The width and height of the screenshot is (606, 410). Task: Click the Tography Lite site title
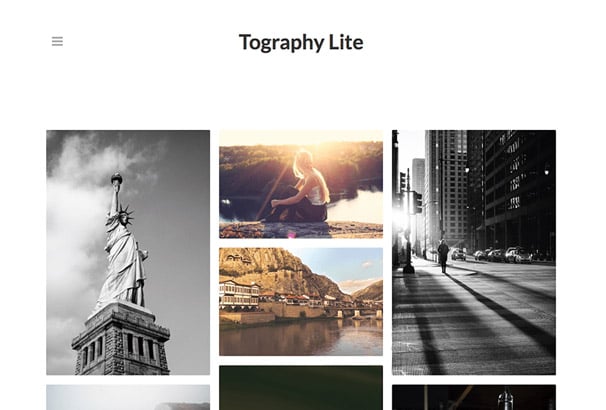(x=301, y=42)
